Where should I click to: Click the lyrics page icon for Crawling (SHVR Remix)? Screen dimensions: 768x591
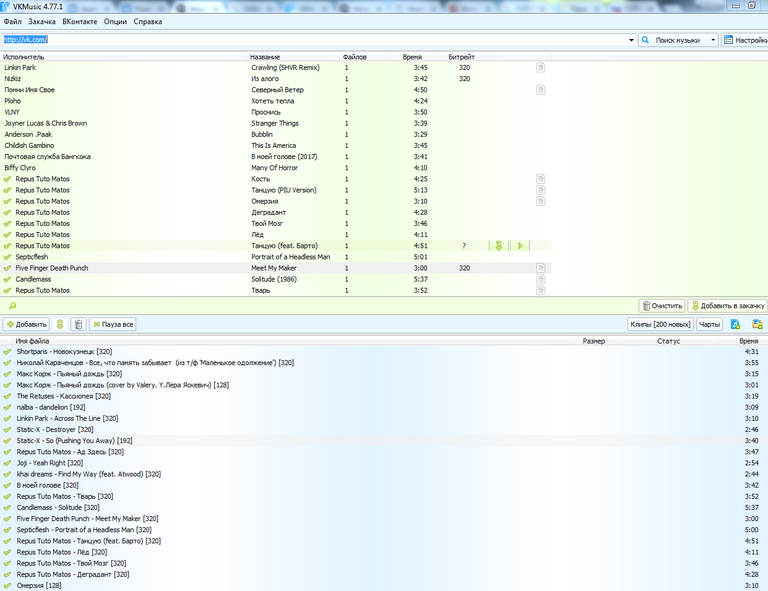tap(541, 68)
